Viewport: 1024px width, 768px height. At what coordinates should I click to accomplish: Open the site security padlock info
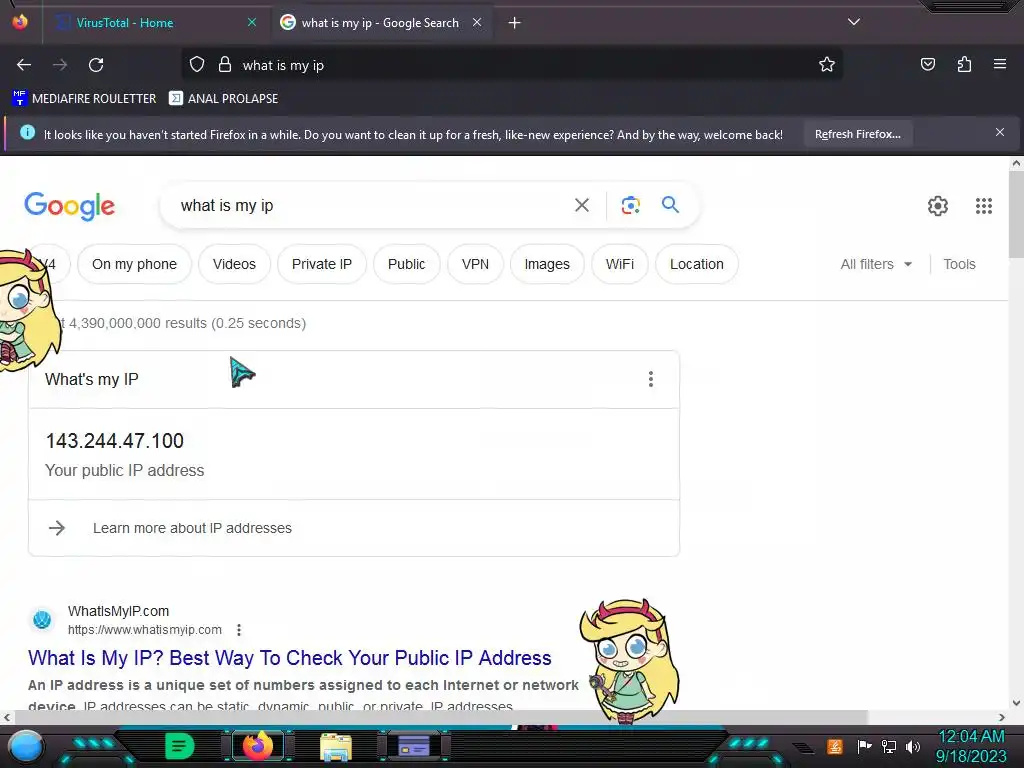pyautogui.click(x=225, y=65)
